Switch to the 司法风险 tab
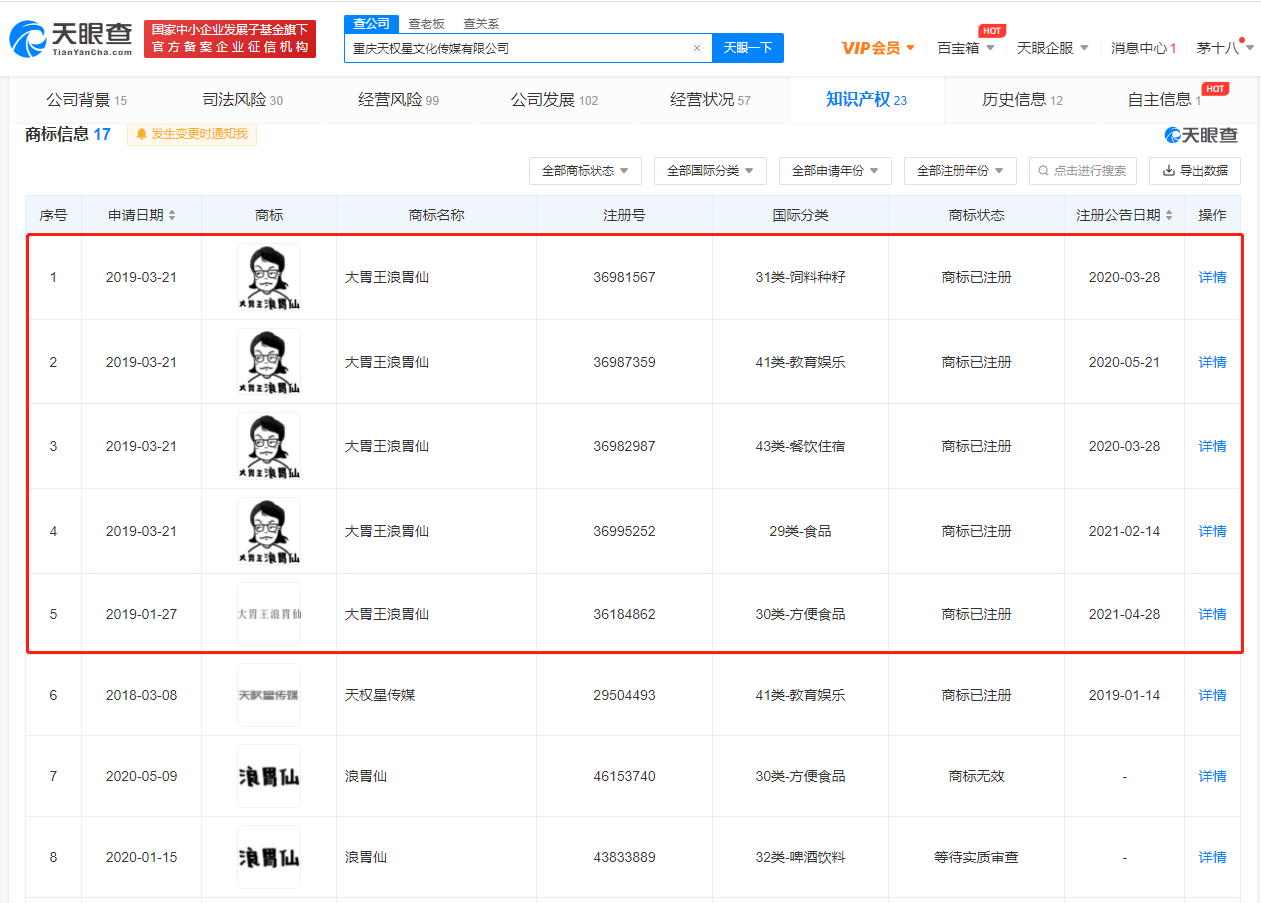The image size is (1261, 903). pos(243,100)
